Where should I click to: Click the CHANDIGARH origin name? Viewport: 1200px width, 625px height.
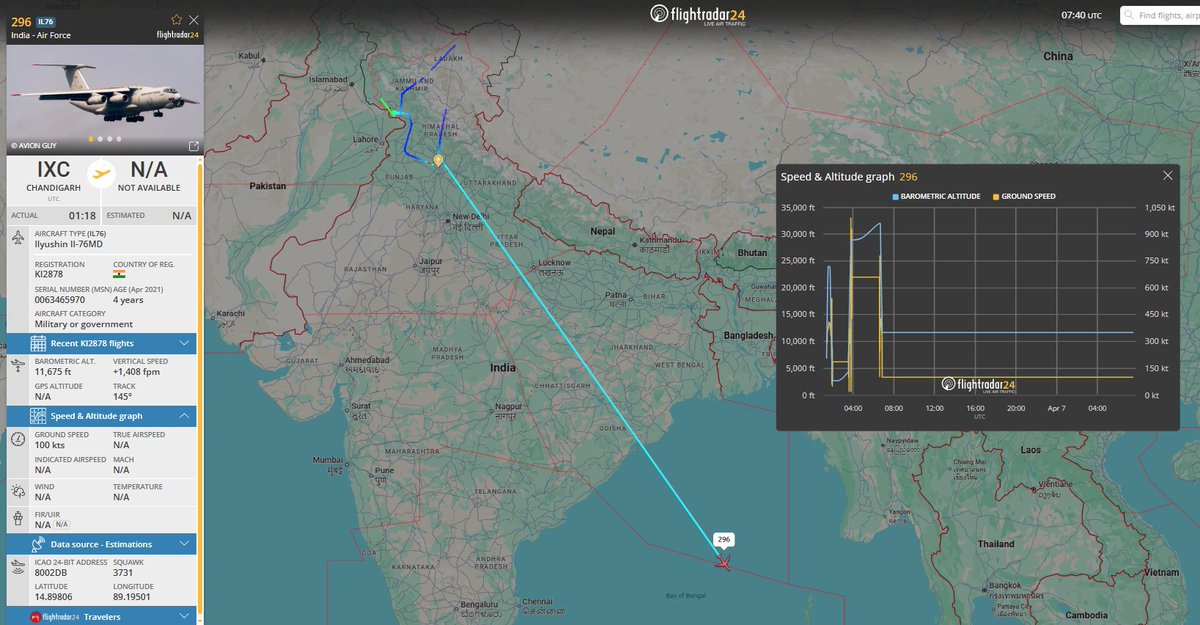[54, 188]
